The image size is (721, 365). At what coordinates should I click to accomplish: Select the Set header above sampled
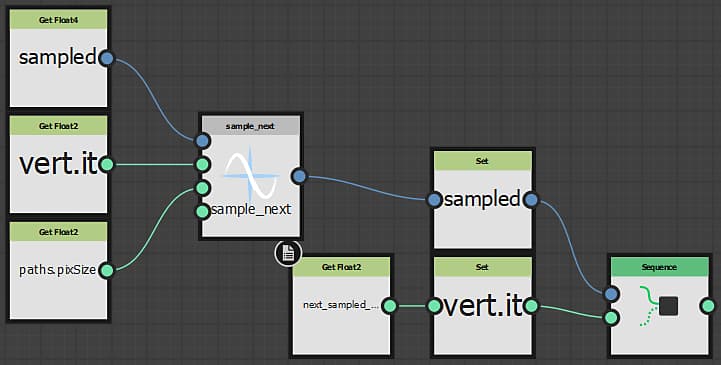point(483,161)
